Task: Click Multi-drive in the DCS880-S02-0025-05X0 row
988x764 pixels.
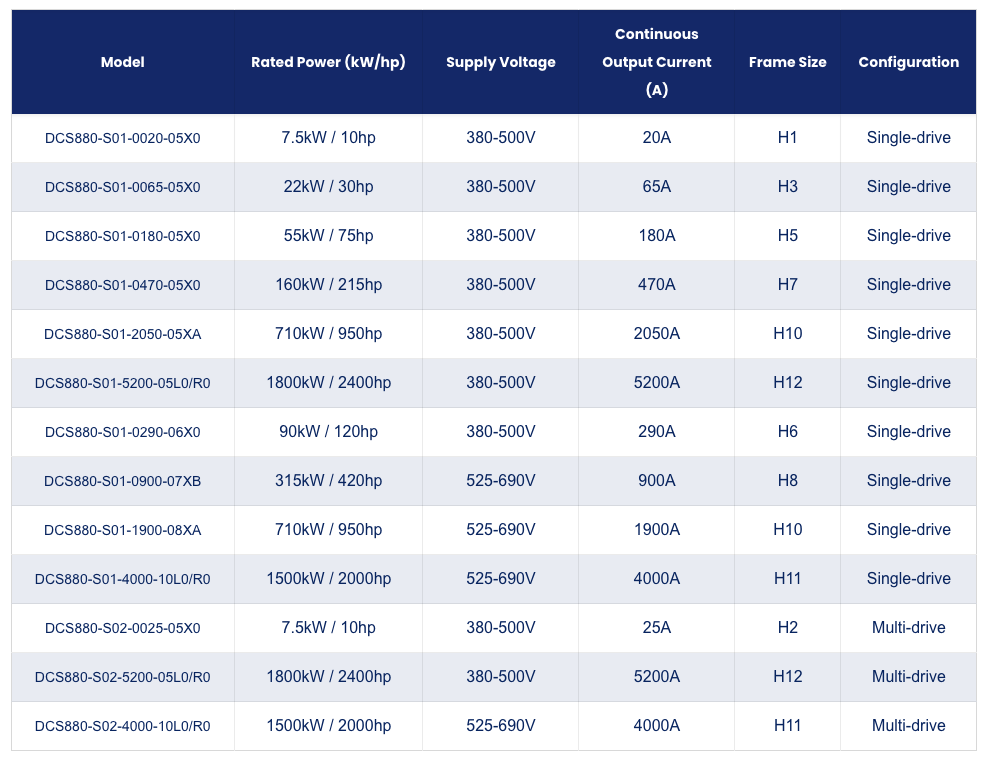Action: [x=909, y=627]
